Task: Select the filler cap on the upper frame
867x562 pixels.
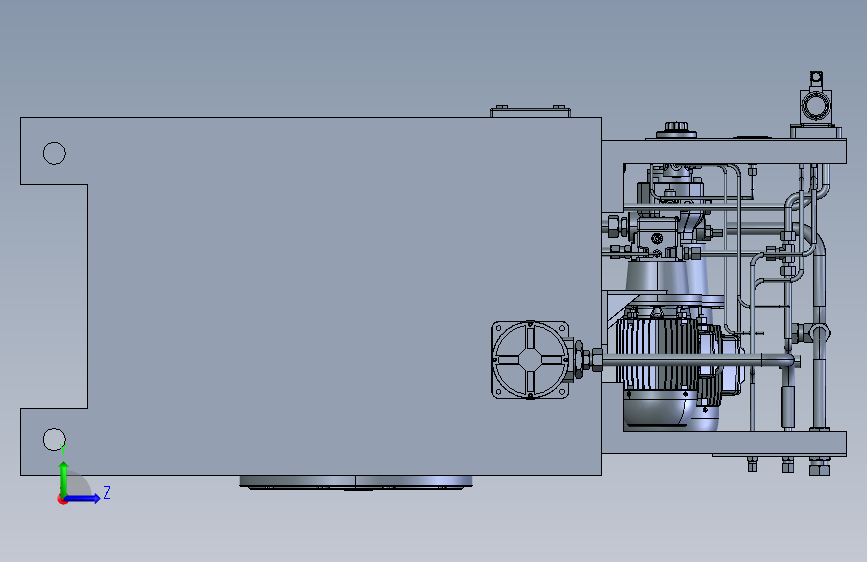Action: (x=676, y=131)
